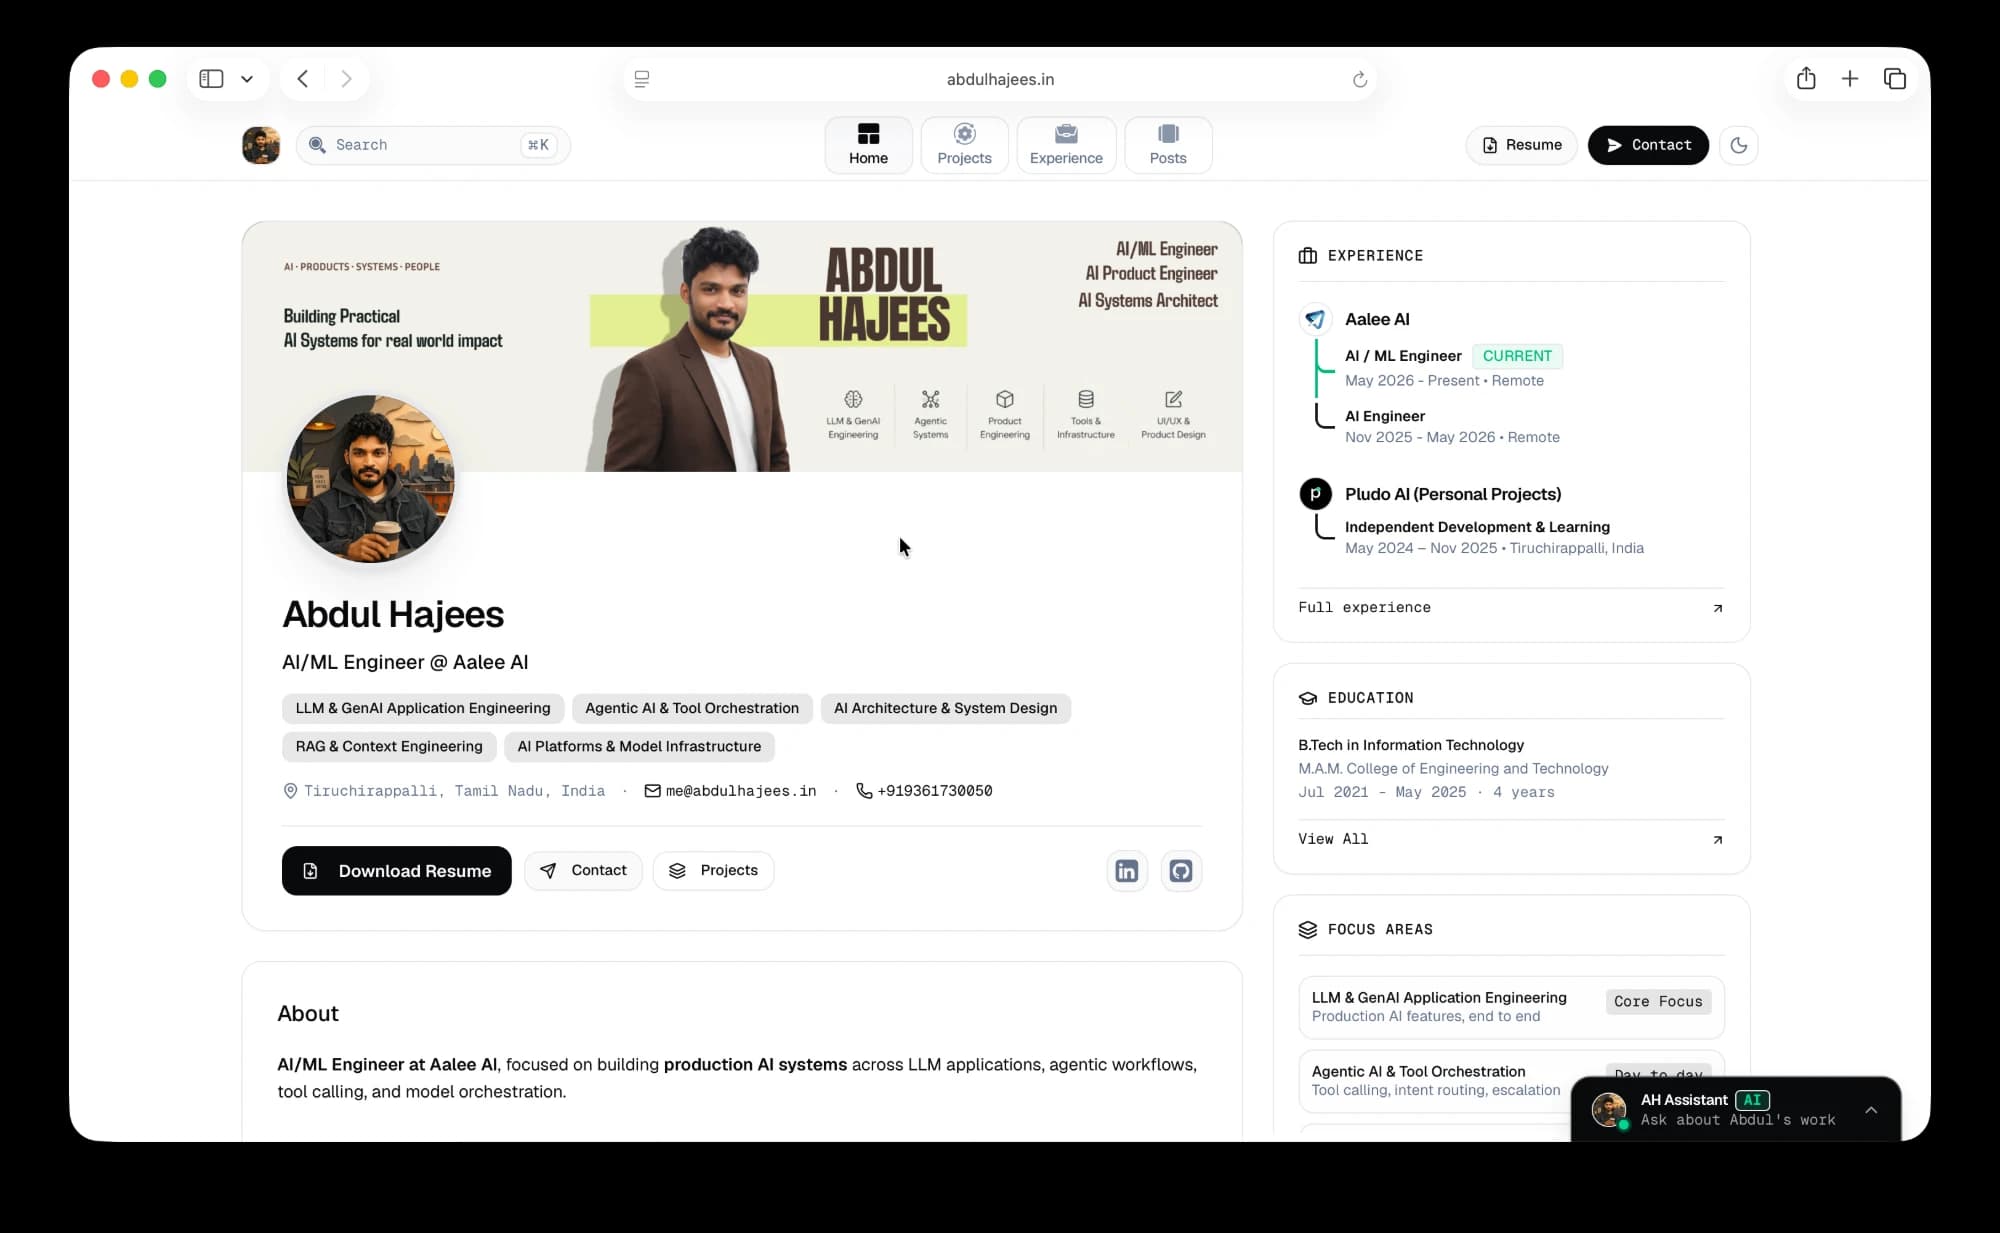
Task: Open sidebar dropdown chevron
Action: point(247,79)
